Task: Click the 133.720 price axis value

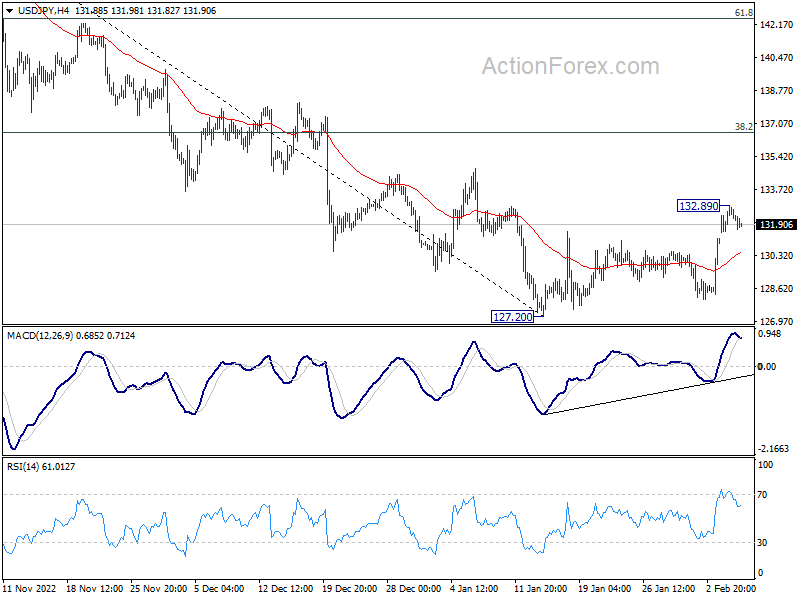Action: (x=777, y=190)
